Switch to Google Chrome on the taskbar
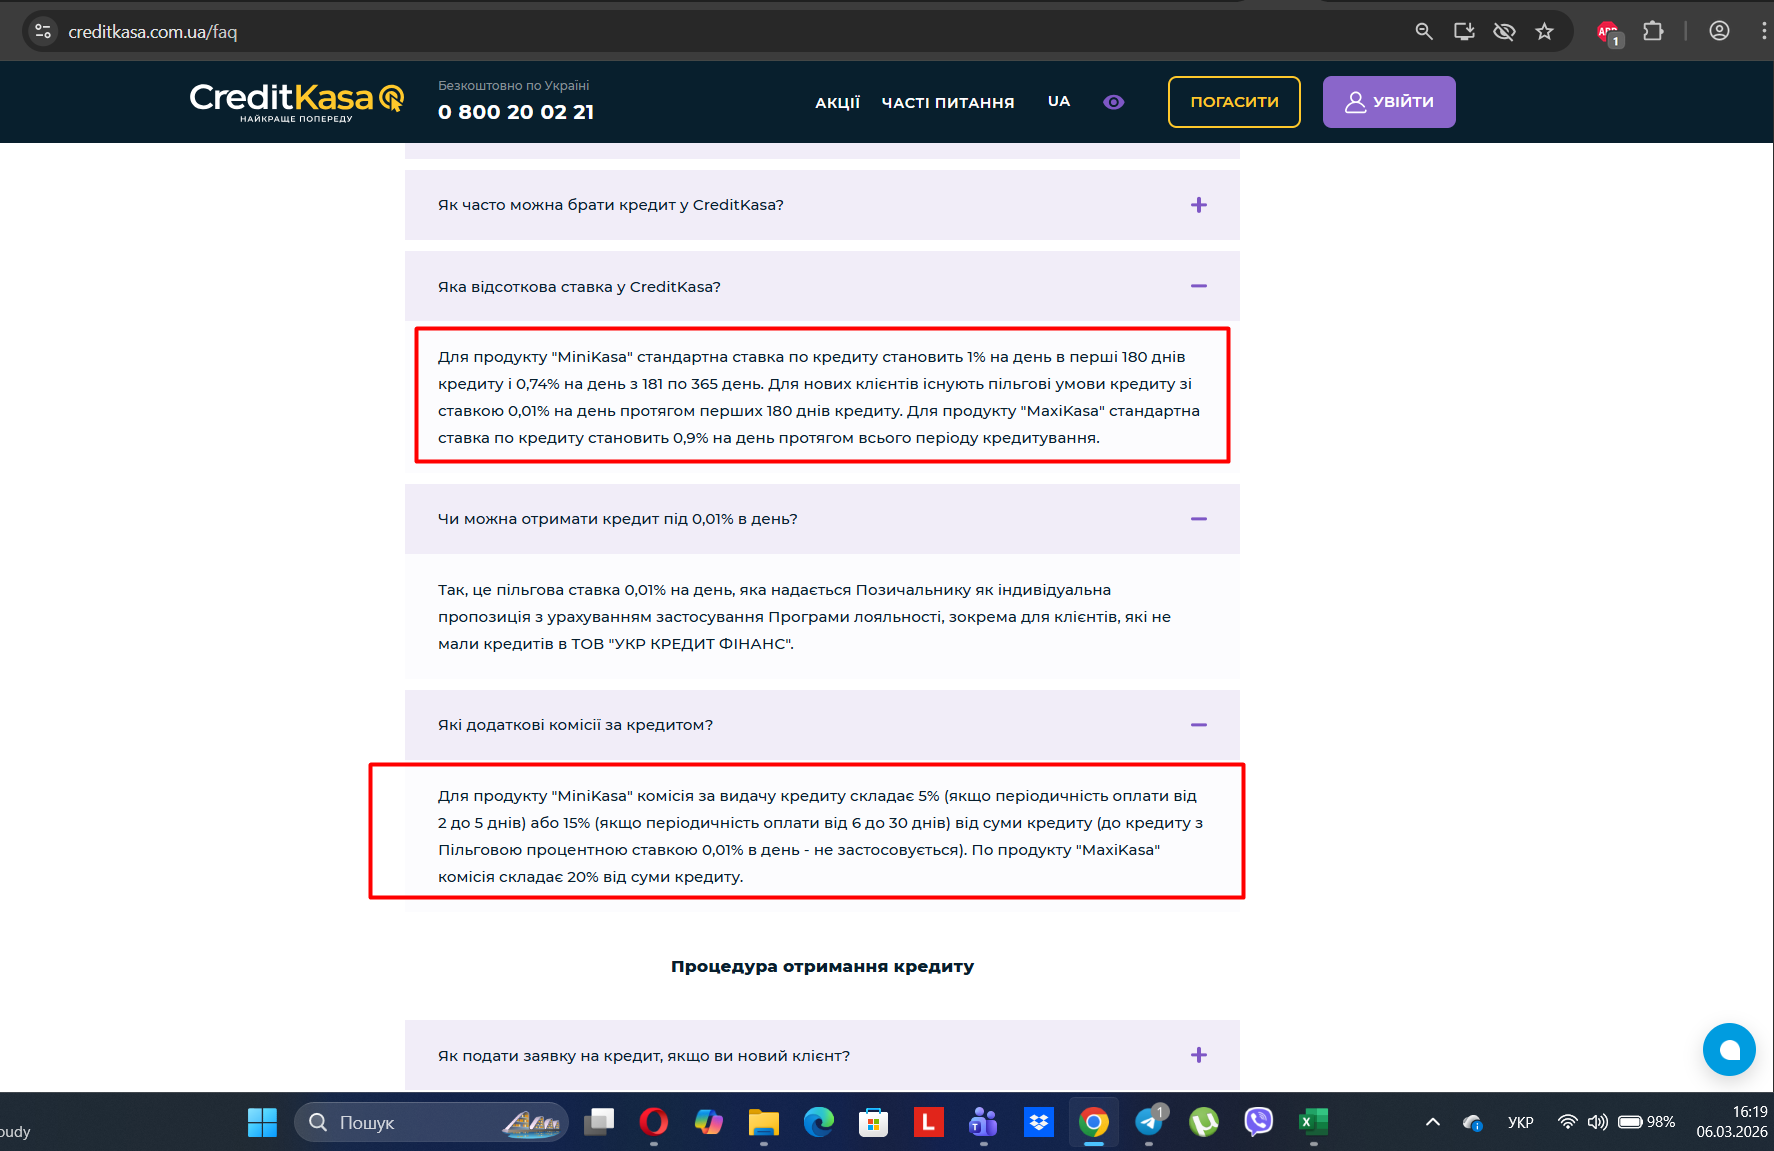Viewport: 1774px width, 1151px height. 1094,1123
